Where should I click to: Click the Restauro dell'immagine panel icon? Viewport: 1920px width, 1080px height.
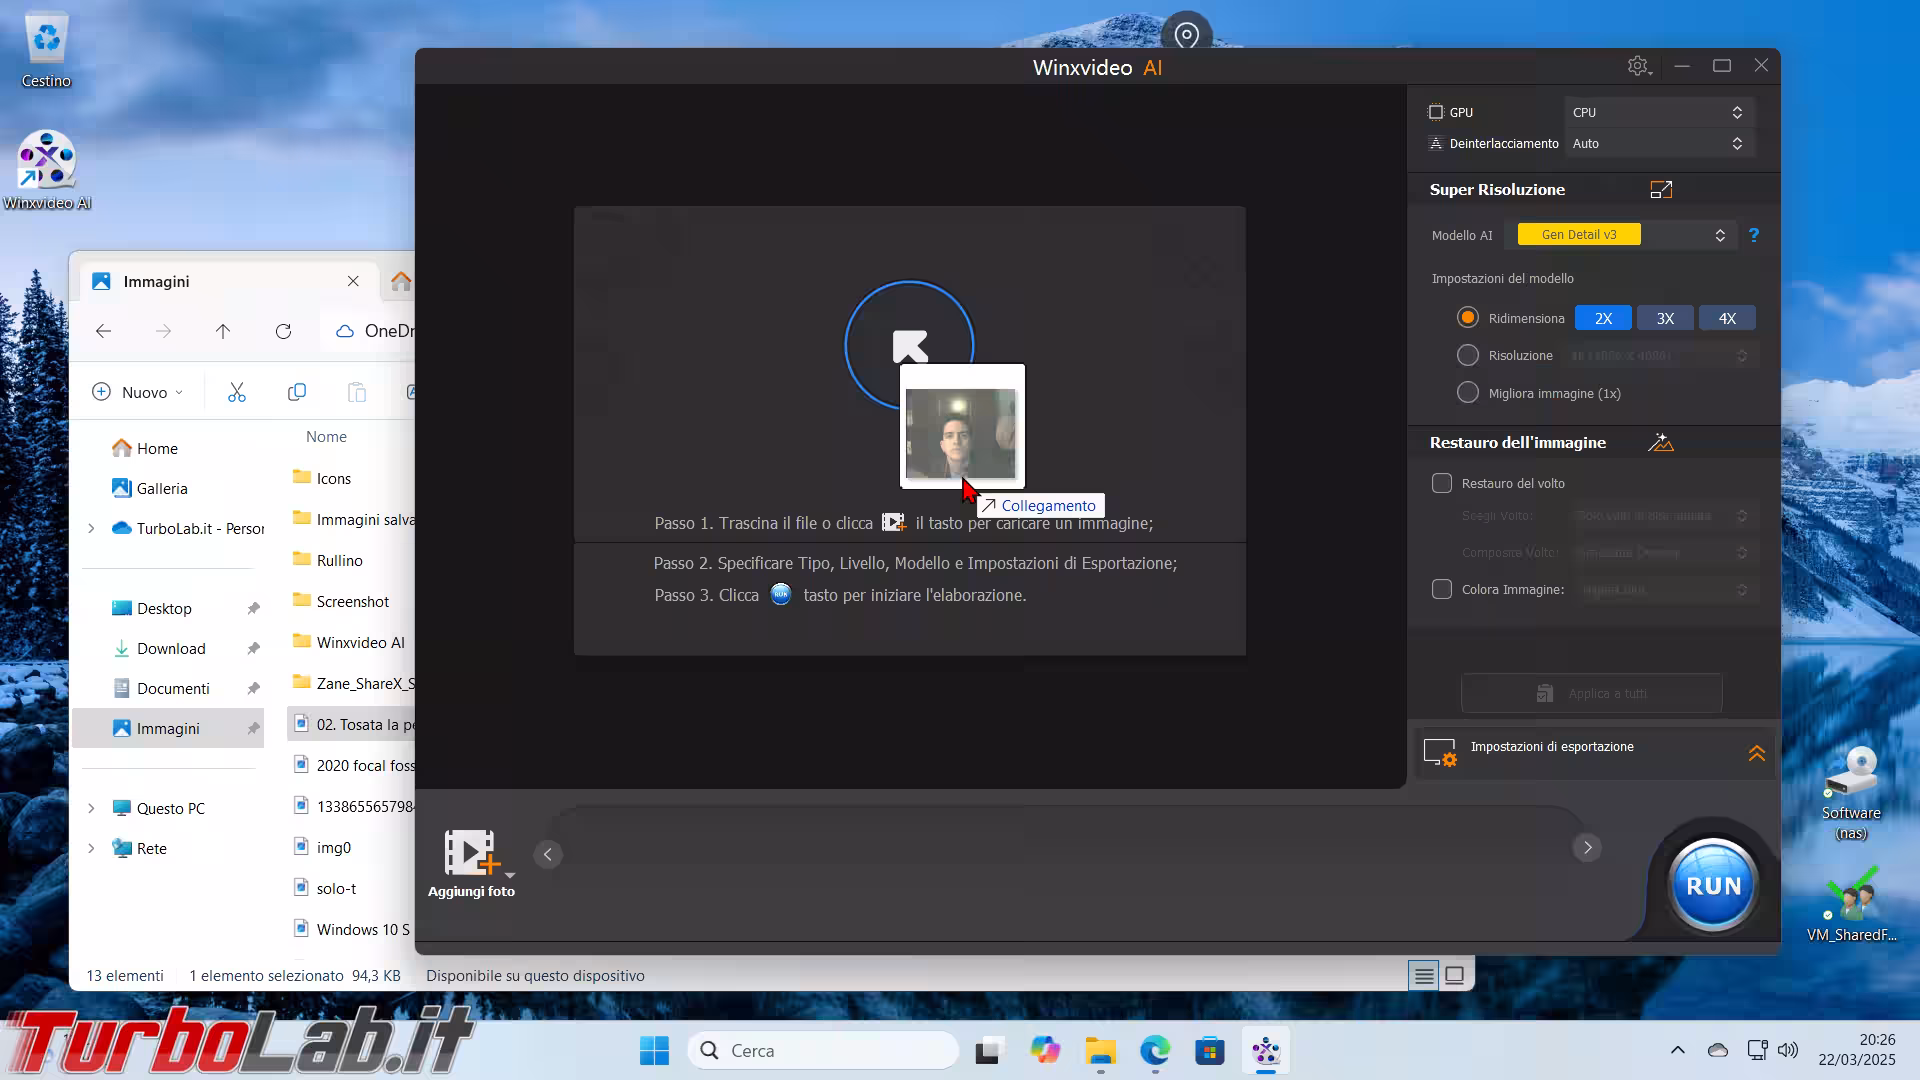1661,443
